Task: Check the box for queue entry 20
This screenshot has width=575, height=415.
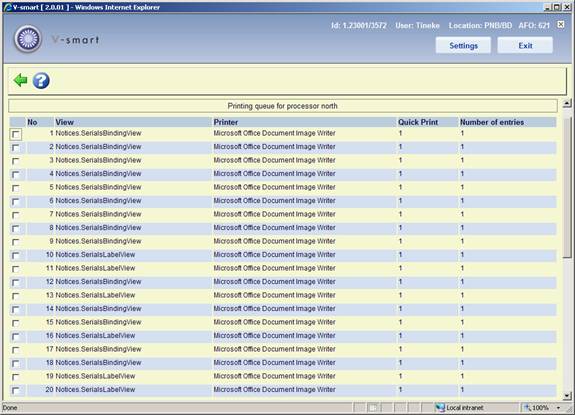Action: pyautogui.click(x=16, y=391)
